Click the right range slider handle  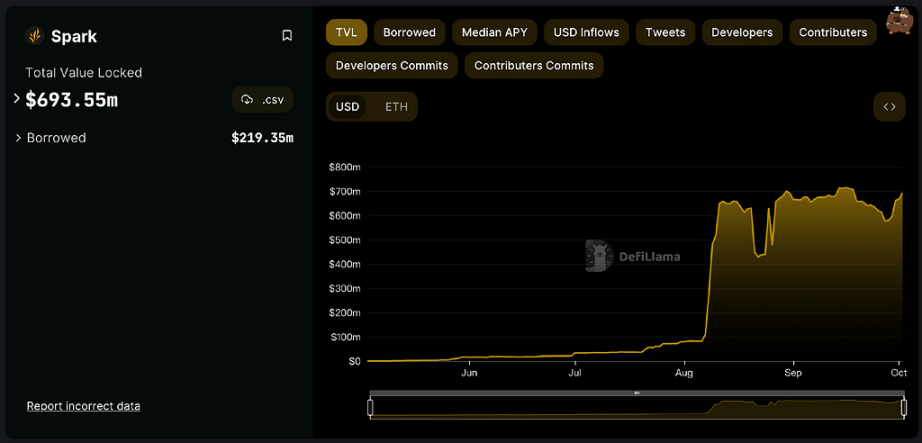coord(903,407)
